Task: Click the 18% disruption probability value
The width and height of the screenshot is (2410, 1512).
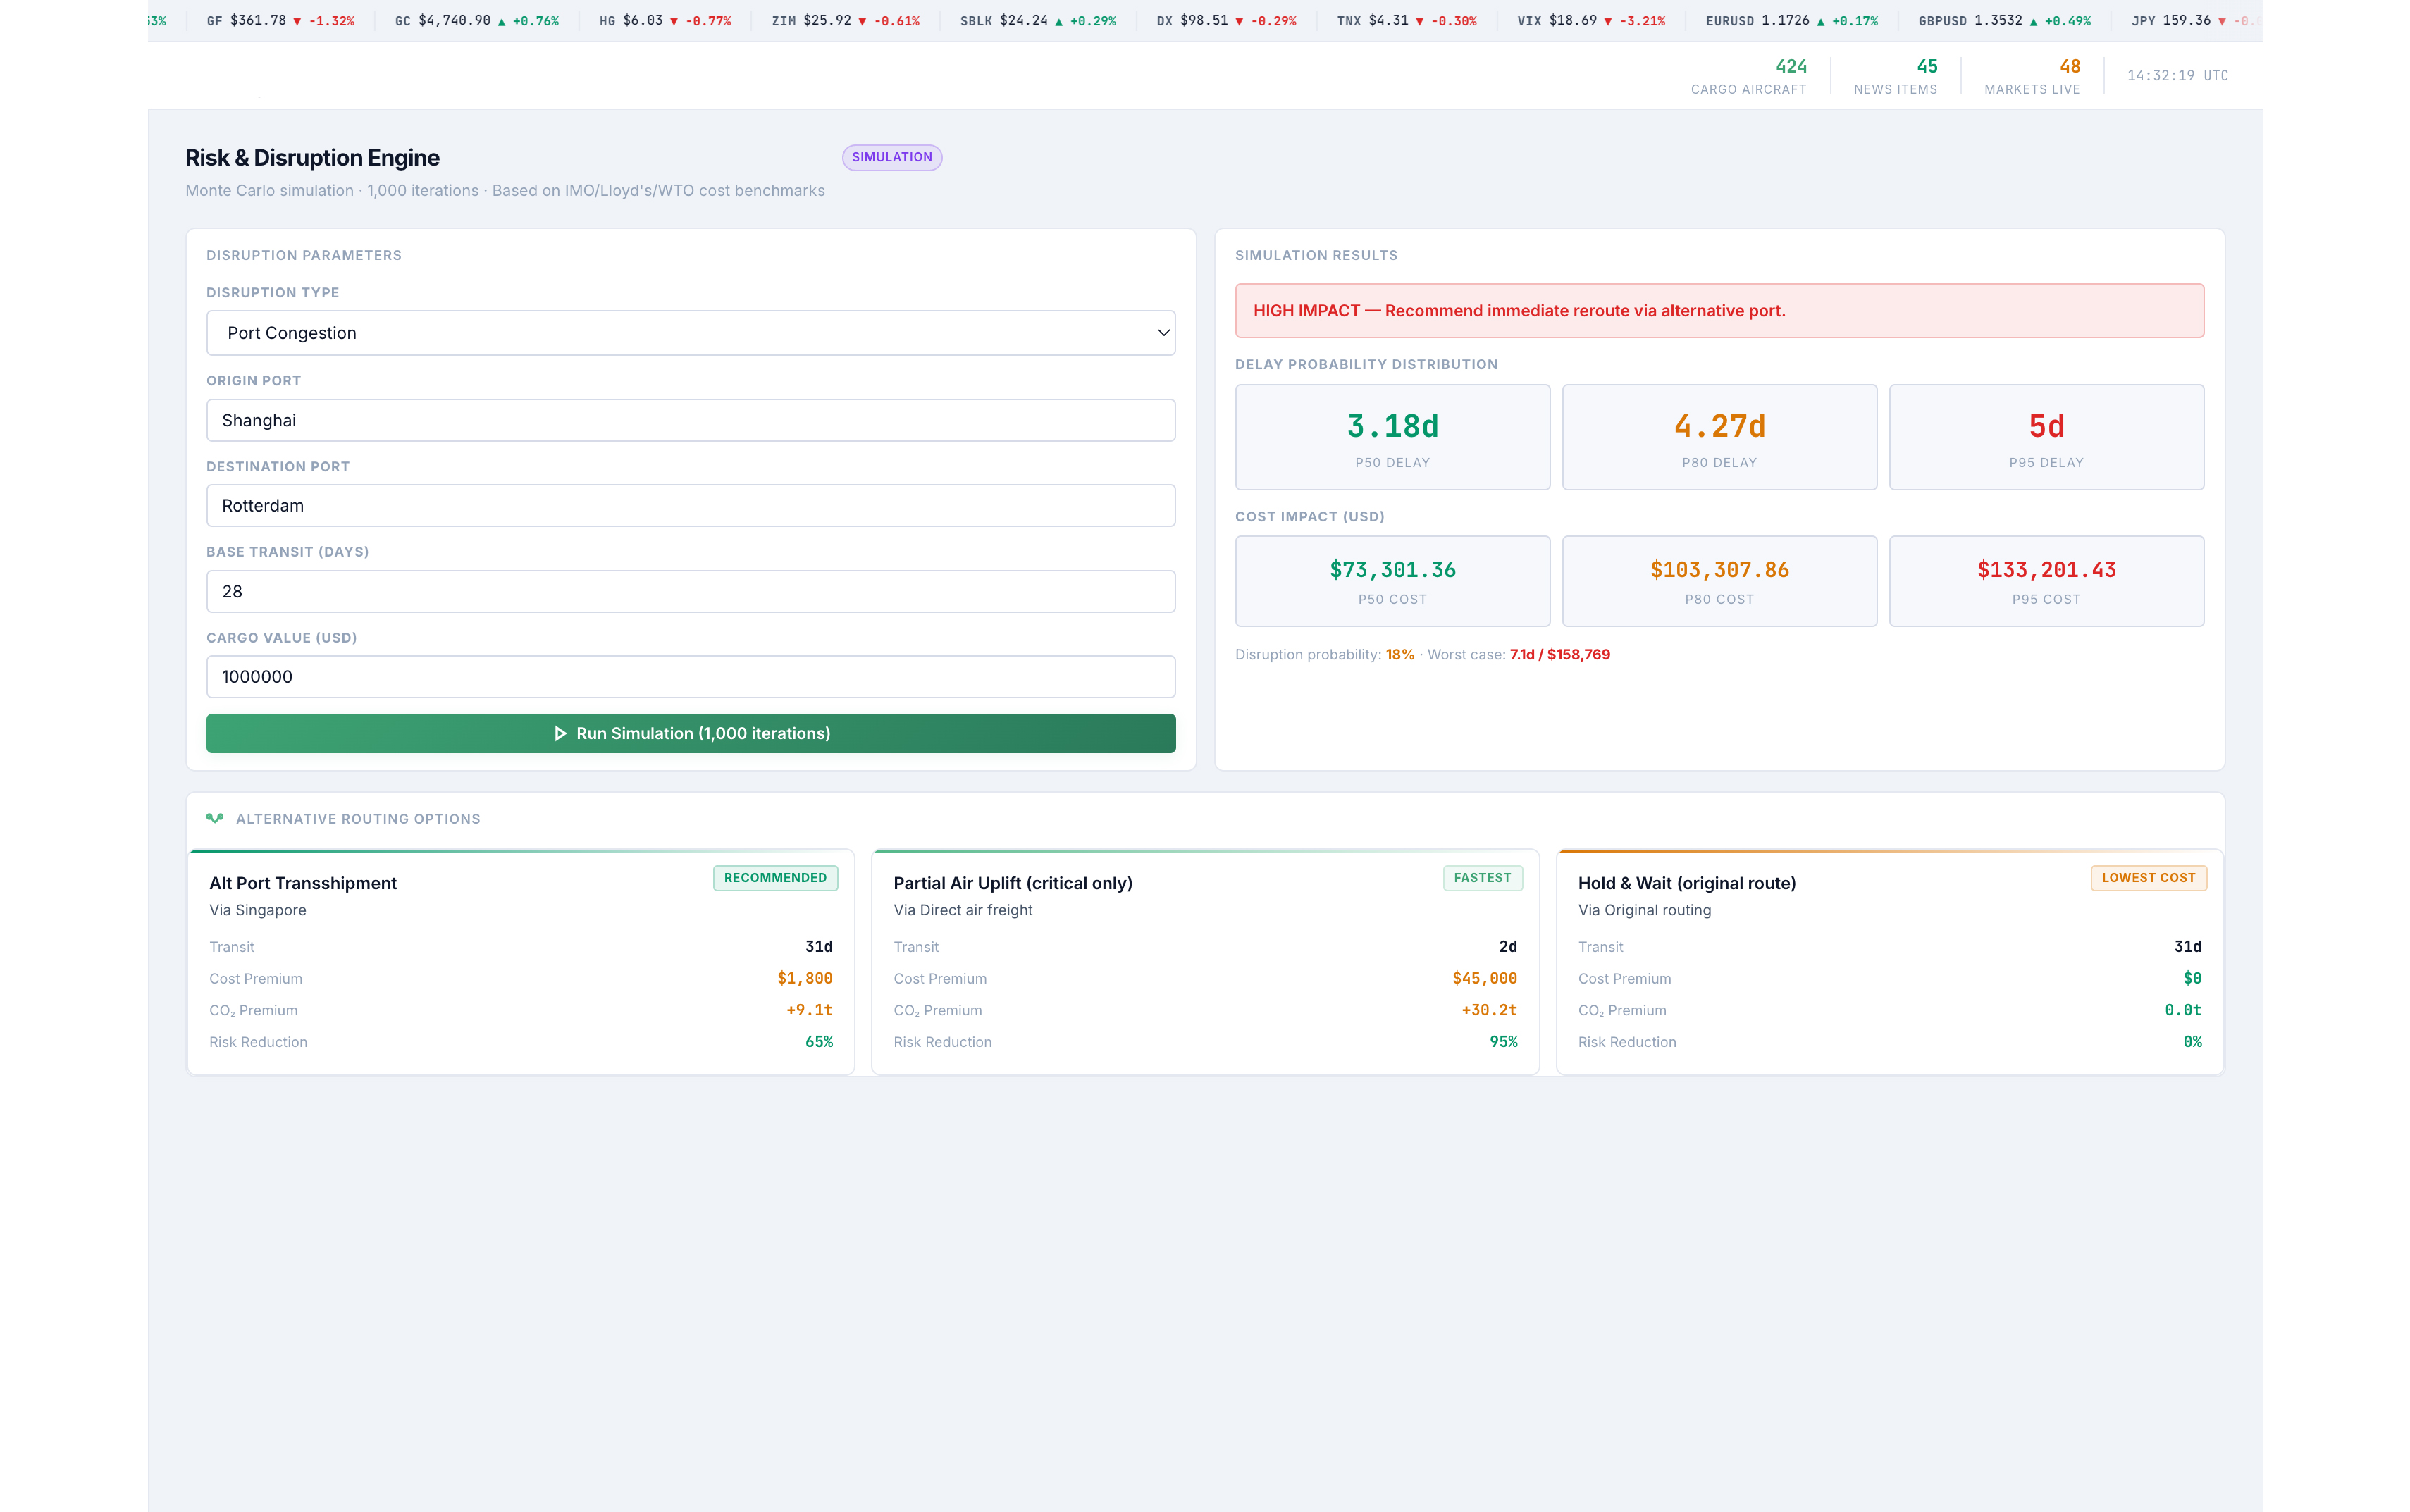Action: pos(1399,655)
